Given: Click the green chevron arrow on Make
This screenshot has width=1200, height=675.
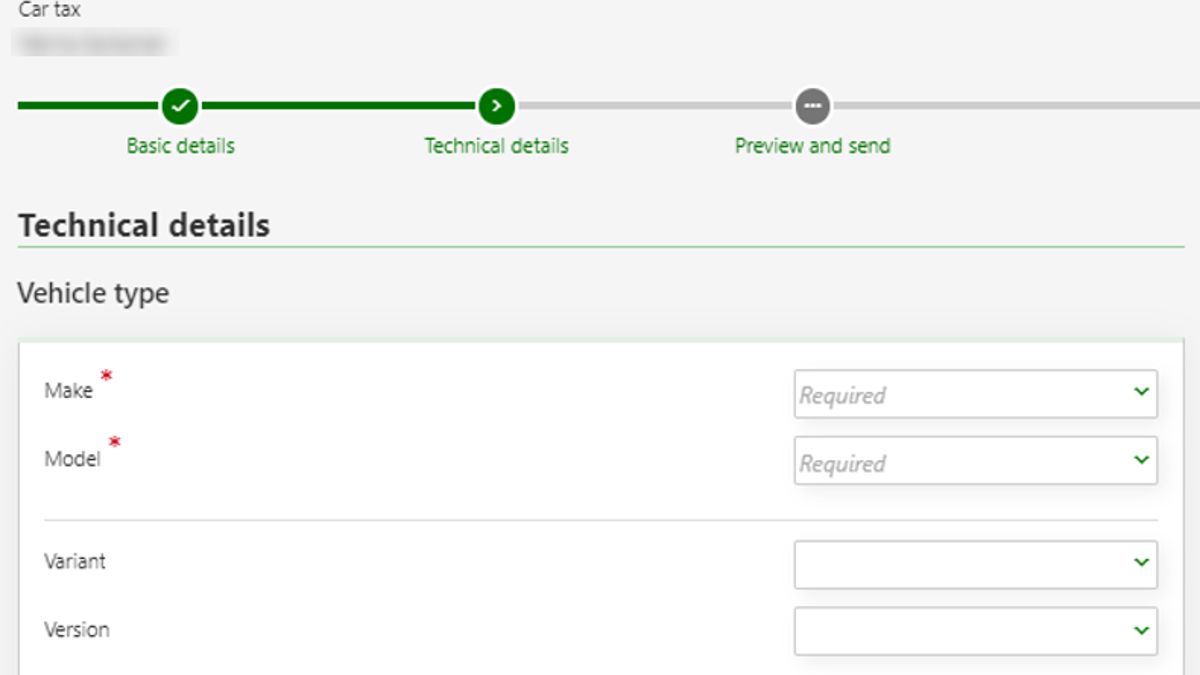Looking at the screenshot, I should (x=1141, y=392).
